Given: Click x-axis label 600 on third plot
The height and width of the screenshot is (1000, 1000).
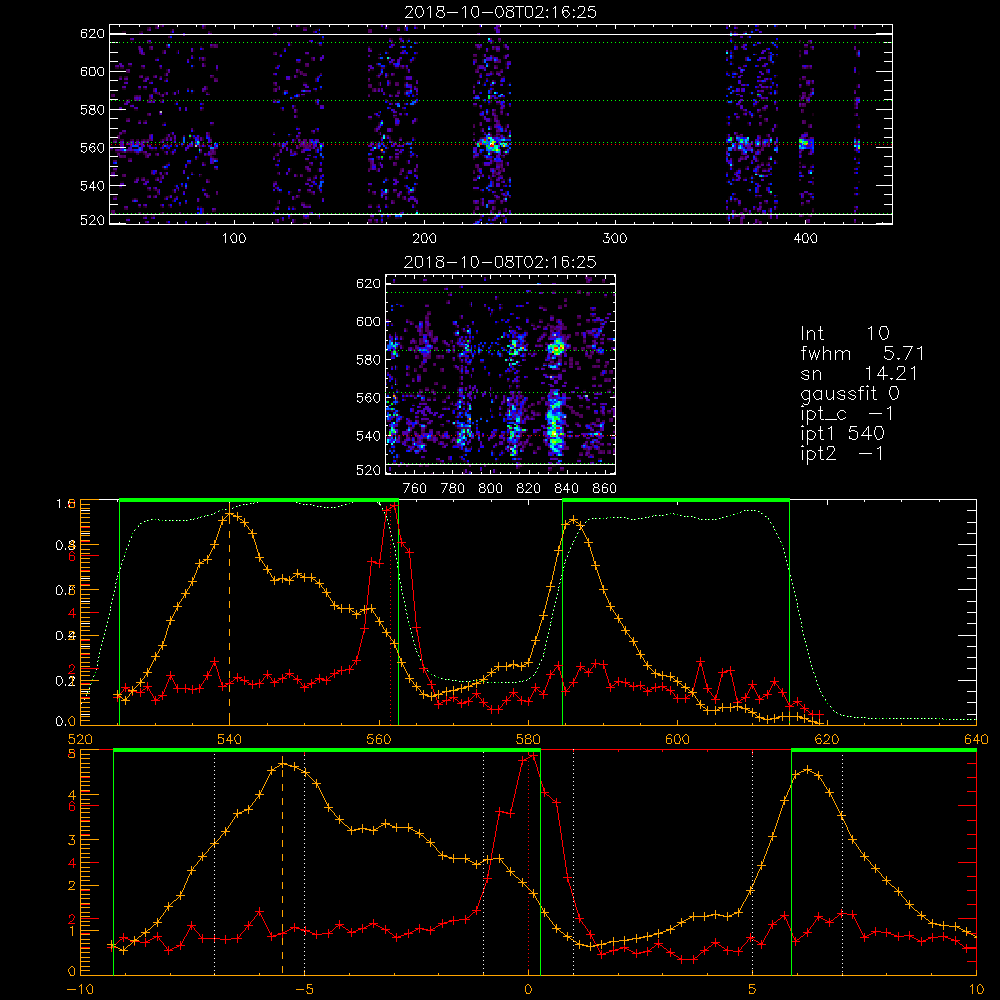Looking at the screenshot, I should pos(677,739).
